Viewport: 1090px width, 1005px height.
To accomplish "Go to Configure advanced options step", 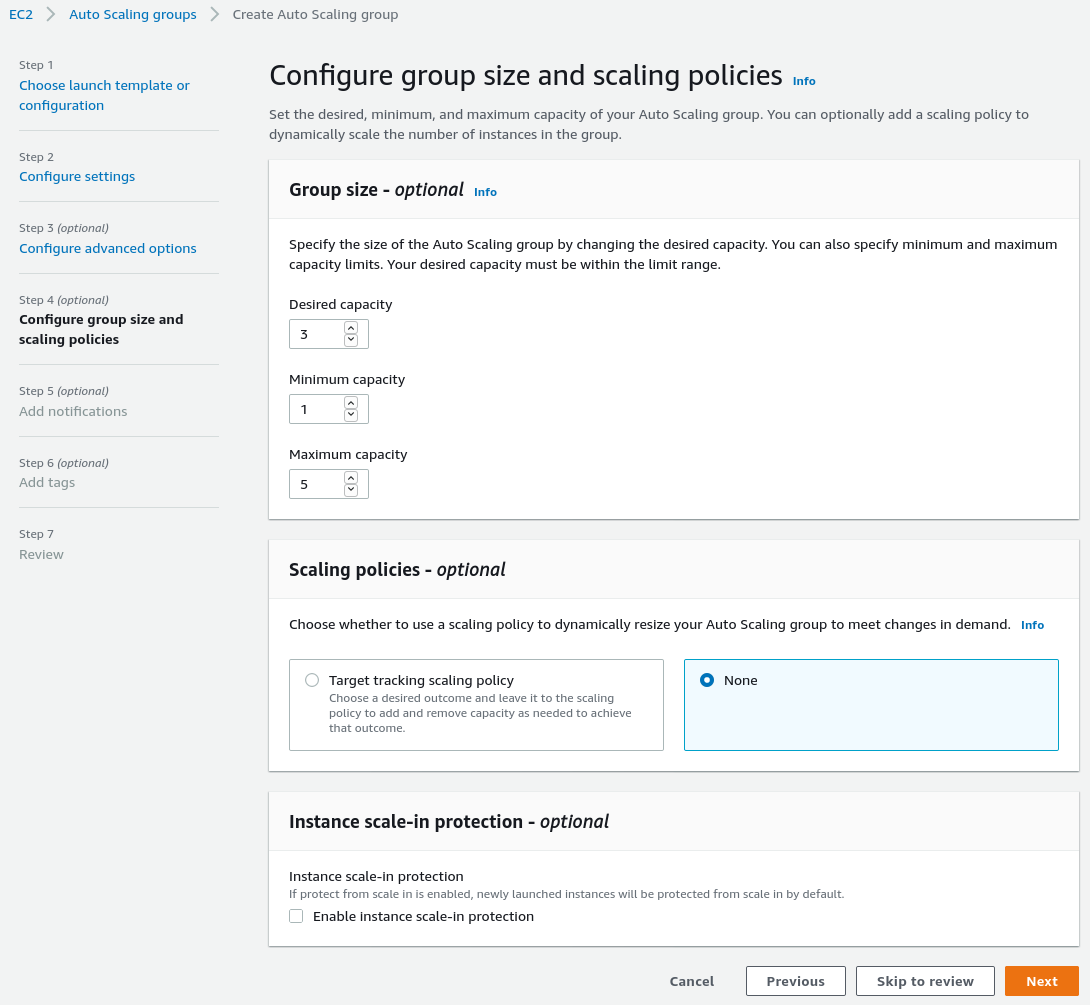I will tap(108, 248).
